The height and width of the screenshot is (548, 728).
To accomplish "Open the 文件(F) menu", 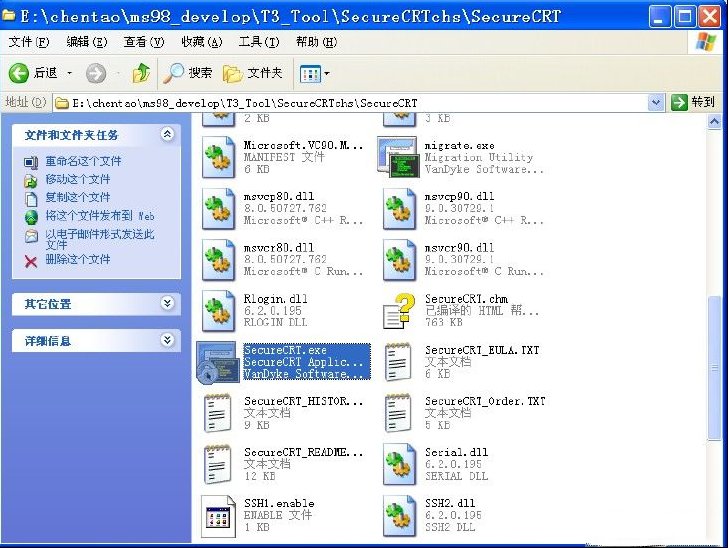I will 29,42.
